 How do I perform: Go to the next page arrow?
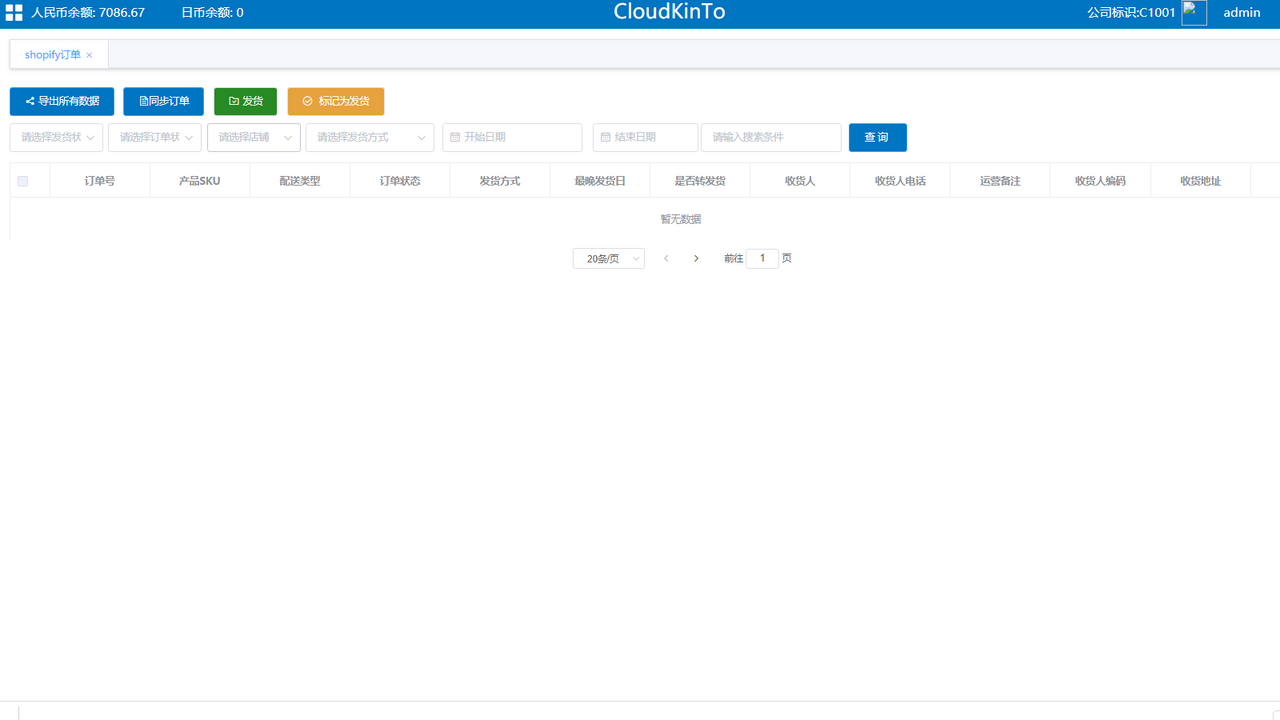pos(697,258)
